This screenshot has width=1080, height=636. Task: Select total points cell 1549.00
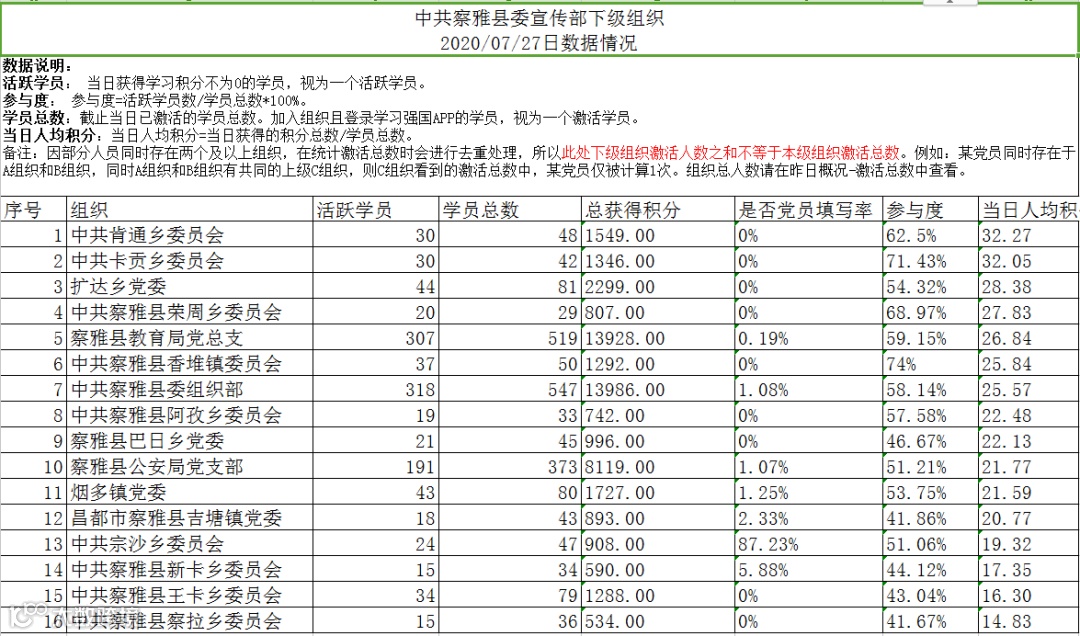[x=658, y=236]
